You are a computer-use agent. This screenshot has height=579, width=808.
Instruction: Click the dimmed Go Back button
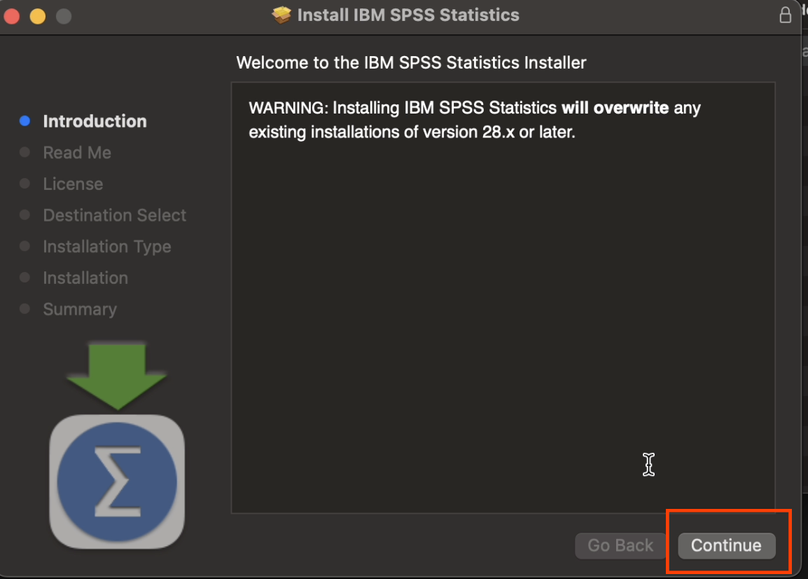point(620,545)
